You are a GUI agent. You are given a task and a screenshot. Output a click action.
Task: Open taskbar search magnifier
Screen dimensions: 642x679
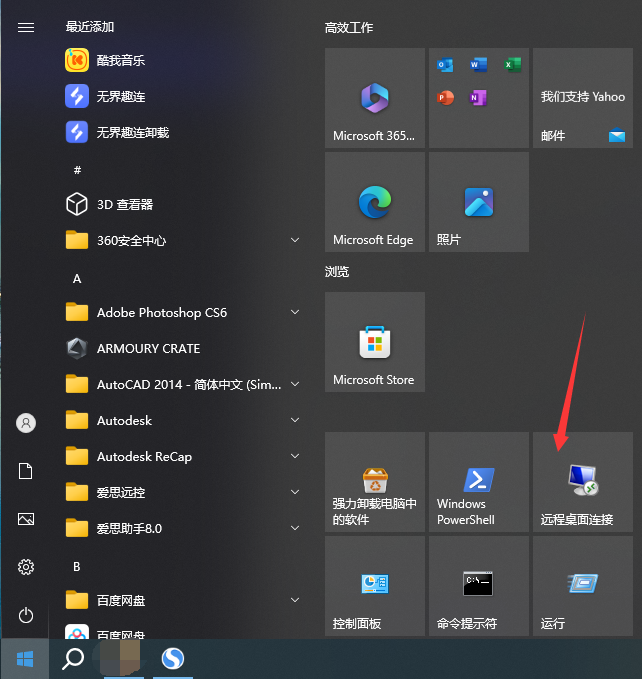click(73, 659)
